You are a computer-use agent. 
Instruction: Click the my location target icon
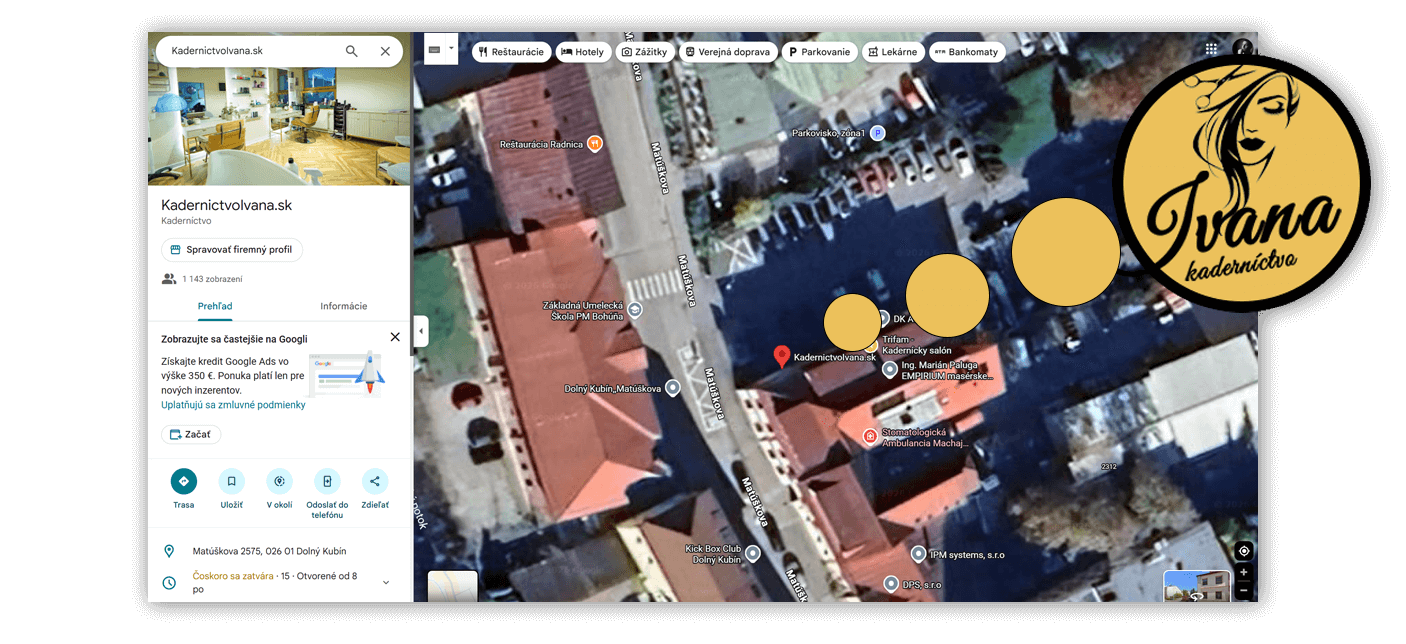coord(1243,551)
